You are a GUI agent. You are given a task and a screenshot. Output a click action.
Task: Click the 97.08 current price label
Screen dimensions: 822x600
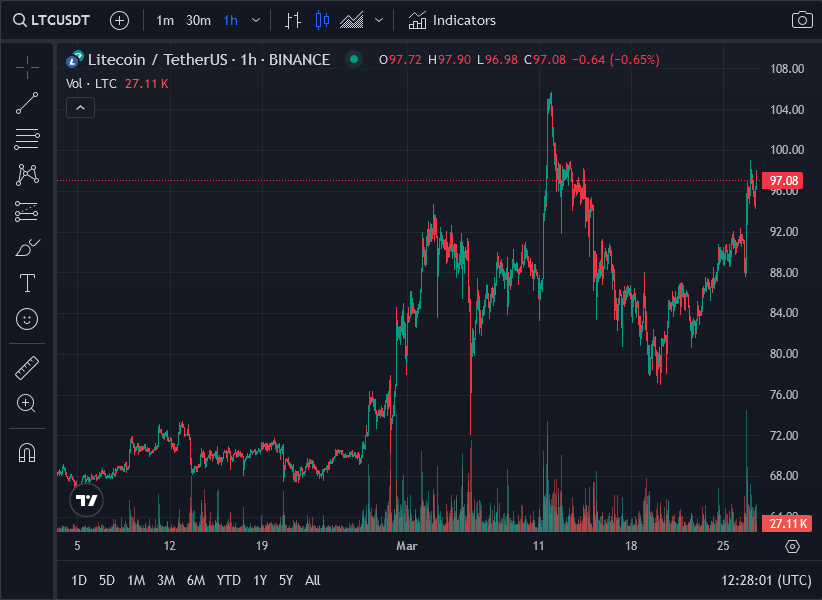click(782, 181)
